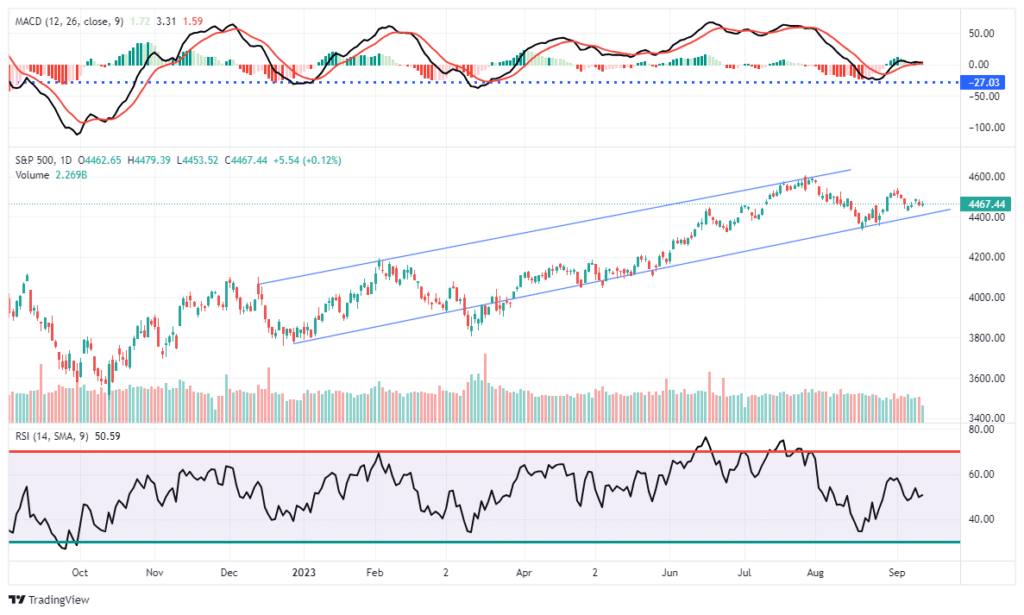Click the MACD value 3.31 in legend
Screen dimensions: 1024x615
(x=167, y=21)
